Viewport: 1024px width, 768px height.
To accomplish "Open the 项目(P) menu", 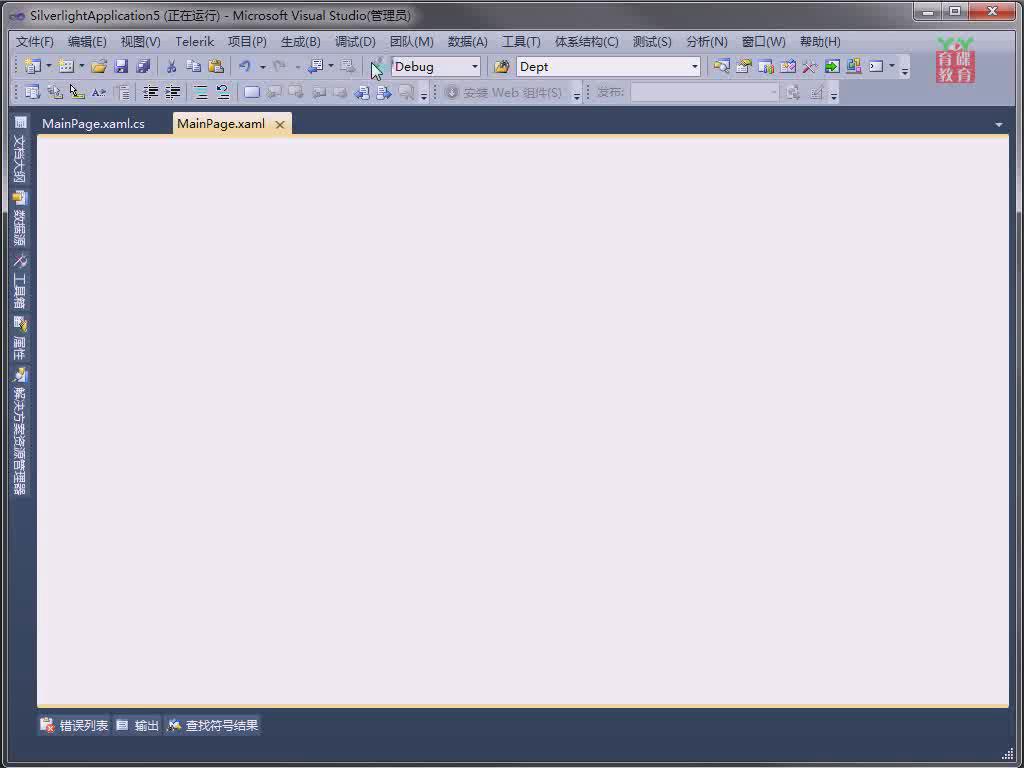I will point(247,42).
